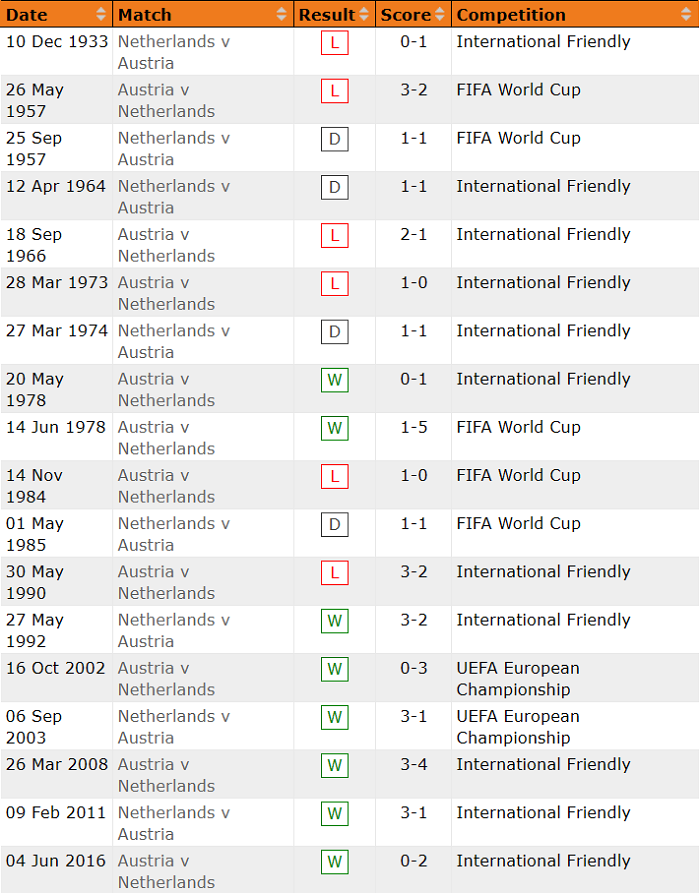This screenshot has width=700, height=893.
Task: Click the D result badge for 25 Sep 1957
Action: [x=335, y=139]
